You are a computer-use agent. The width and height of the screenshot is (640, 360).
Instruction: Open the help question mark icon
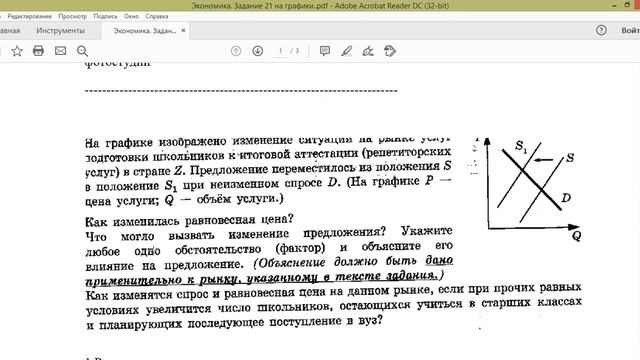[601, 30]
